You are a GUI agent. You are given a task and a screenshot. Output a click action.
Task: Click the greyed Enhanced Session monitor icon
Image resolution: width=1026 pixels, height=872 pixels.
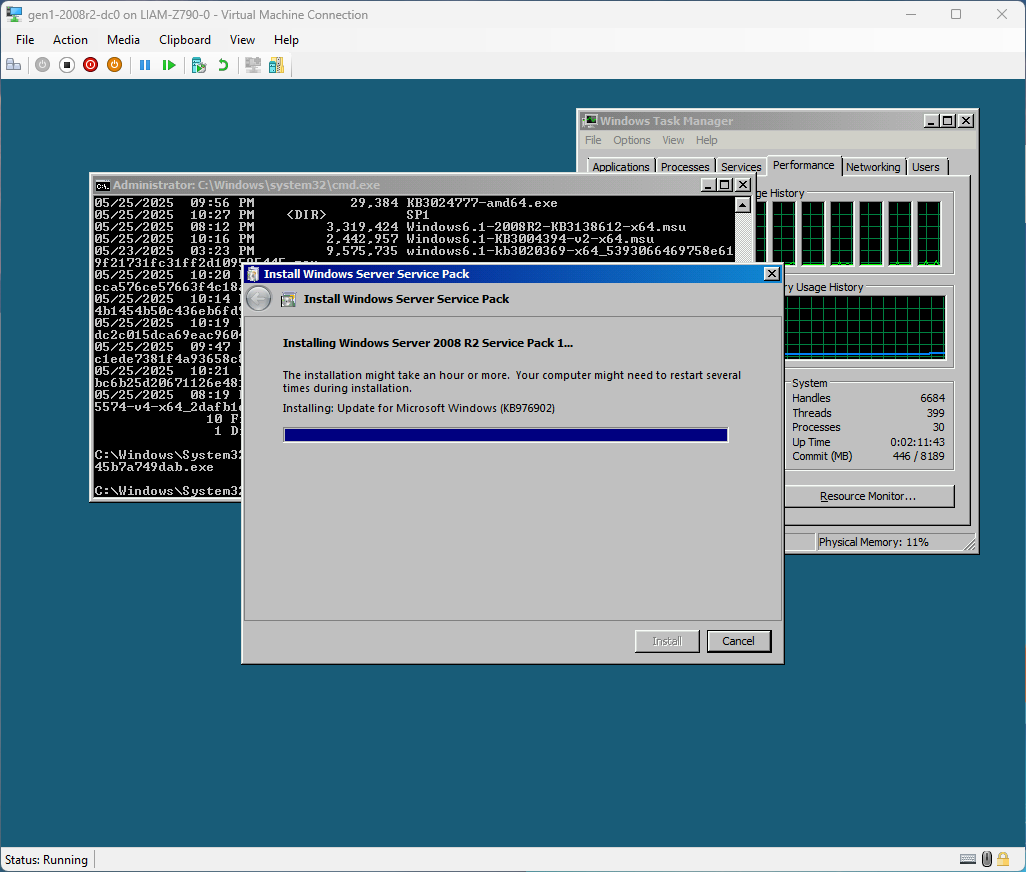(253, 65)
